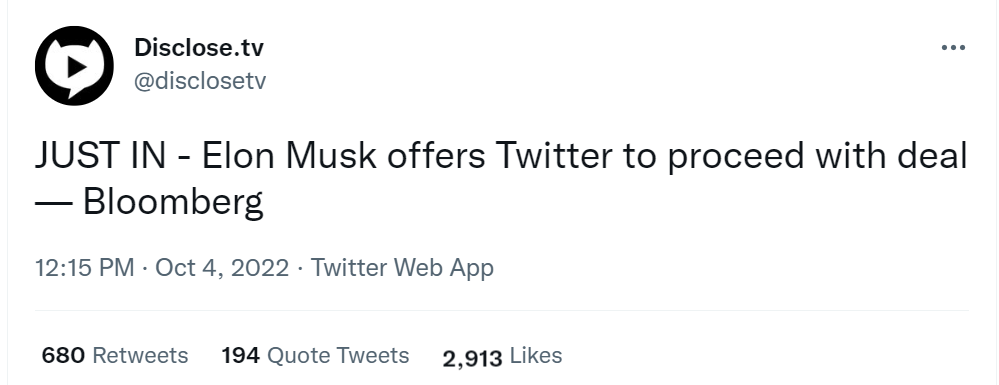Image resolution: width=999 pixels, height=385 pixels.
Task: View the 680 Retweets list
Action: (x=115, y=355)
